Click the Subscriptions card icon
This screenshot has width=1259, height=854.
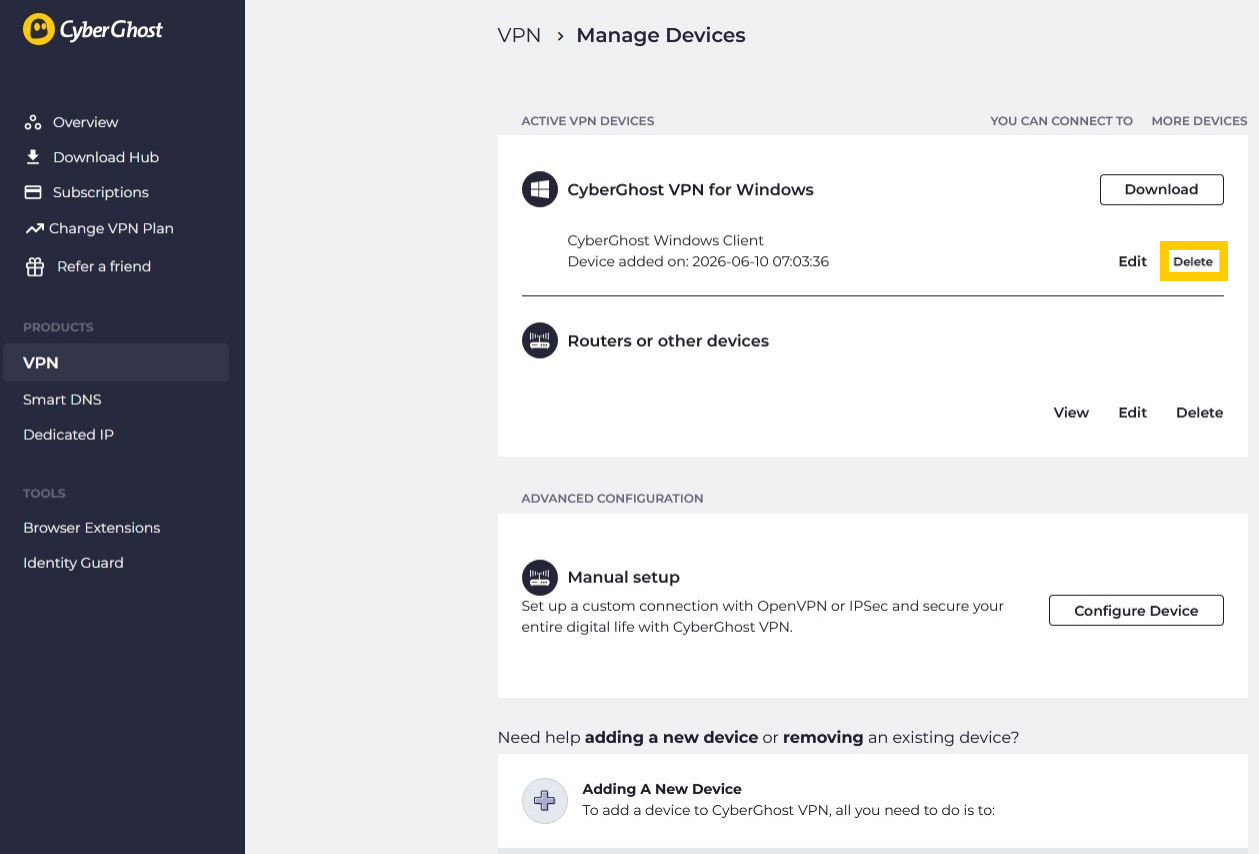tap(33, 192)
